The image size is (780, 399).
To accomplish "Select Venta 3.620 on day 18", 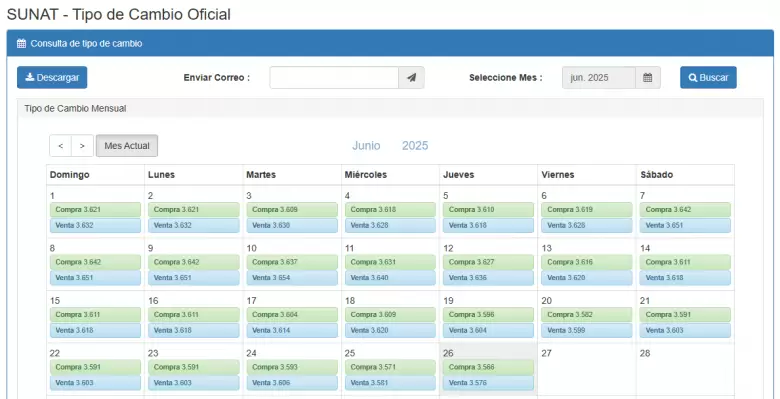I will [x=390, y=331].
